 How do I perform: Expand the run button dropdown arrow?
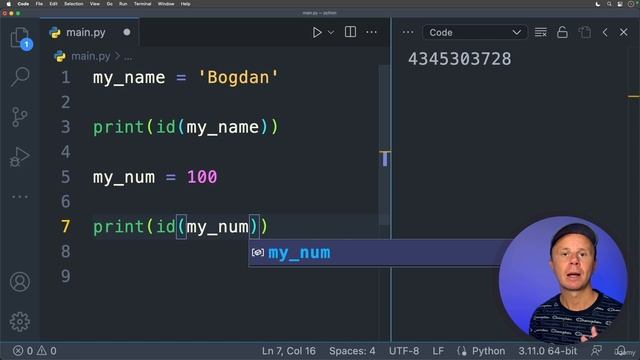point(331,32)
